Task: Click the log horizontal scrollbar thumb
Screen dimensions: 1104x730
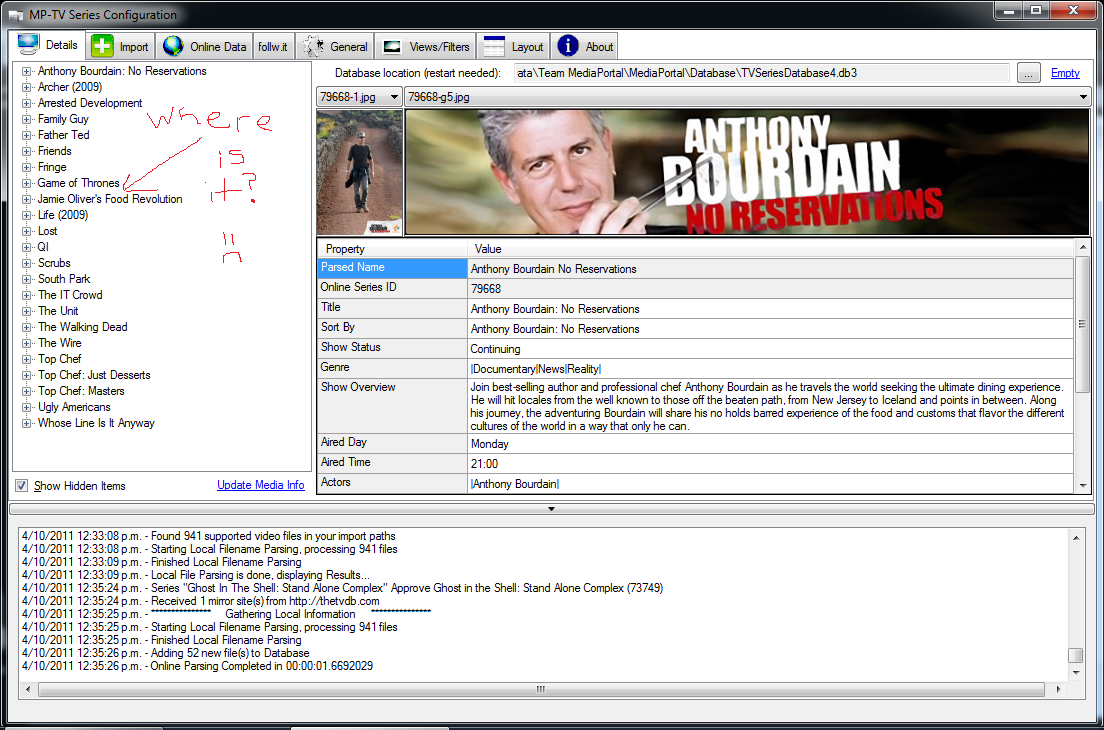Action: click(x=541, y=689)
